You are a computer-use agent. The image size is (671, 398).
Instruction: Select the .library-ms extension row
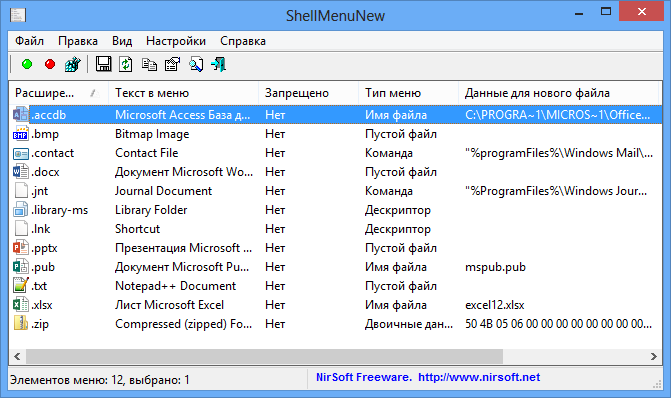pos(336,210)
